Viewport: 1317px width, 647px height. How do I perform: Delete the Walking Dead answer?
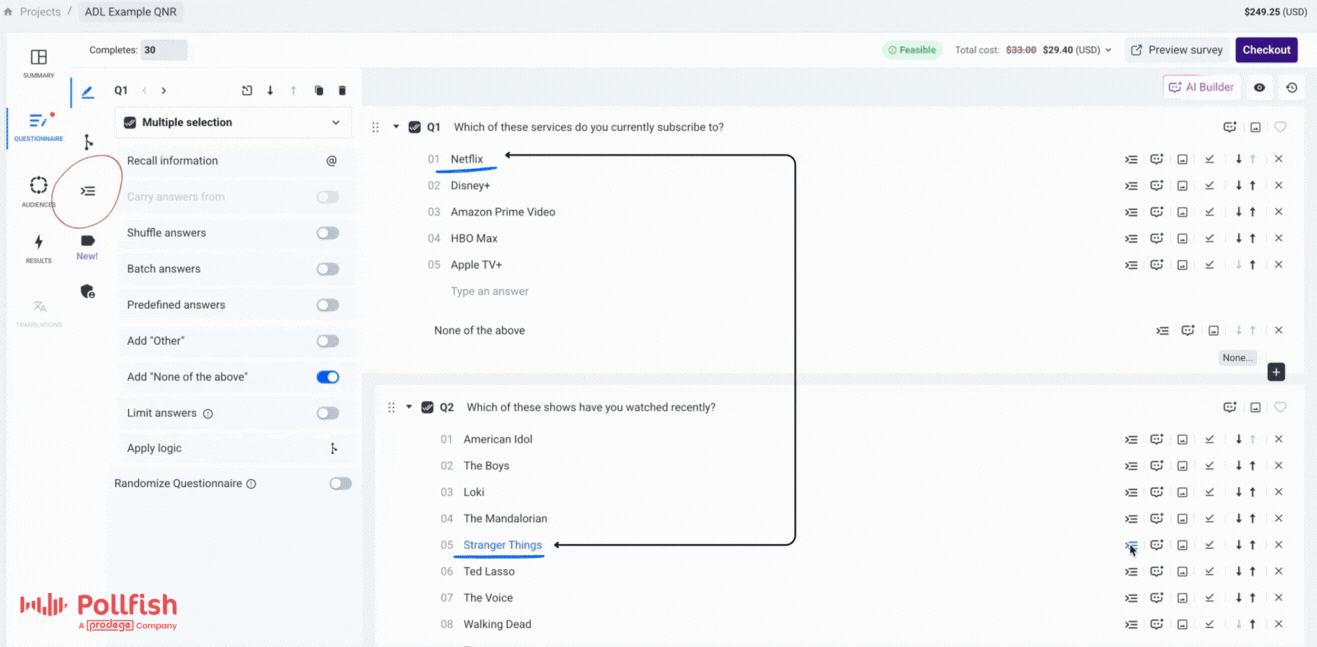tap(1278, 624)
